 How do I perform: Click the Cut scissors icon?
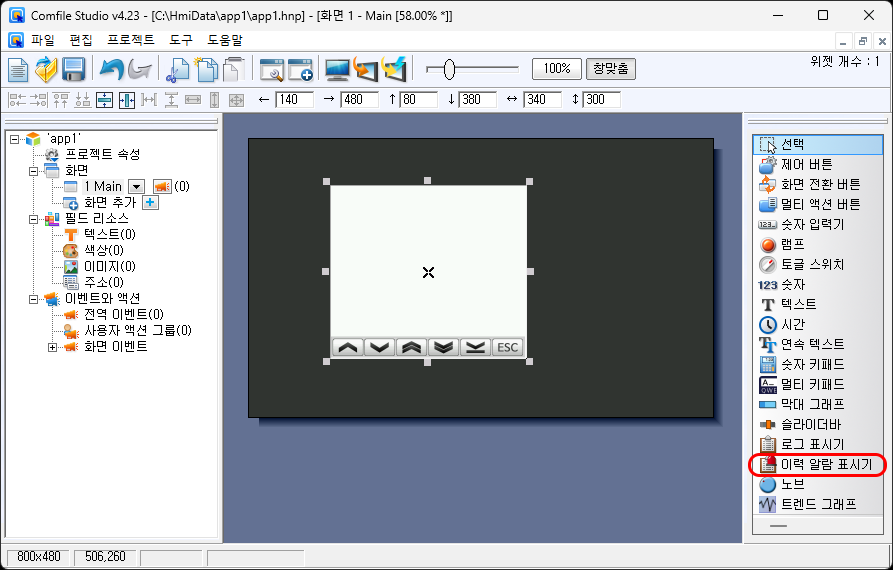[178, 69]
